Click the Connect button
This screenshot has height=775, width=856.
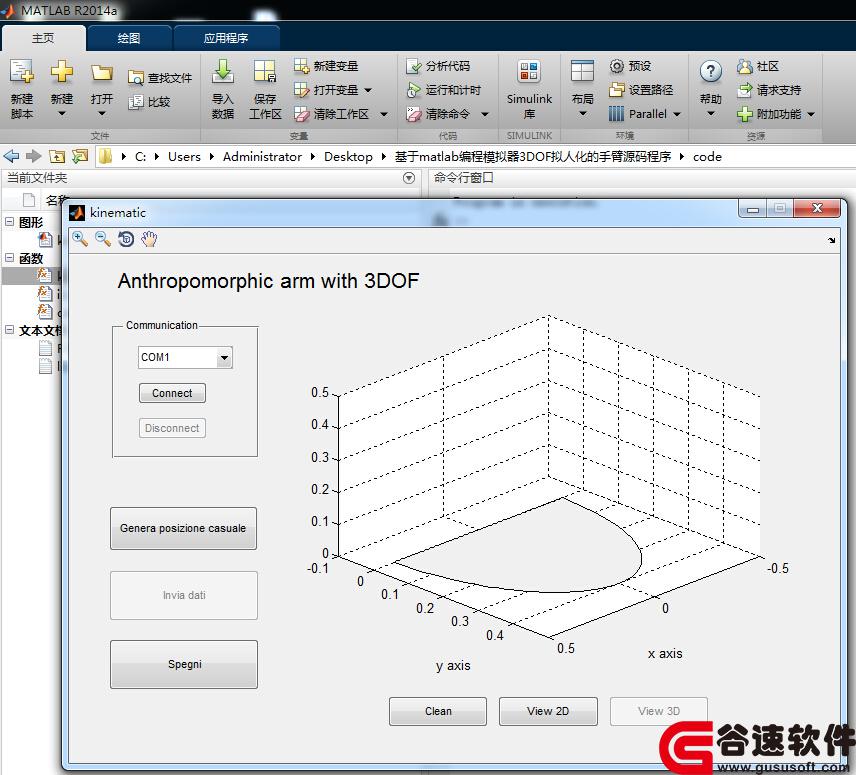tap(173, 393)
